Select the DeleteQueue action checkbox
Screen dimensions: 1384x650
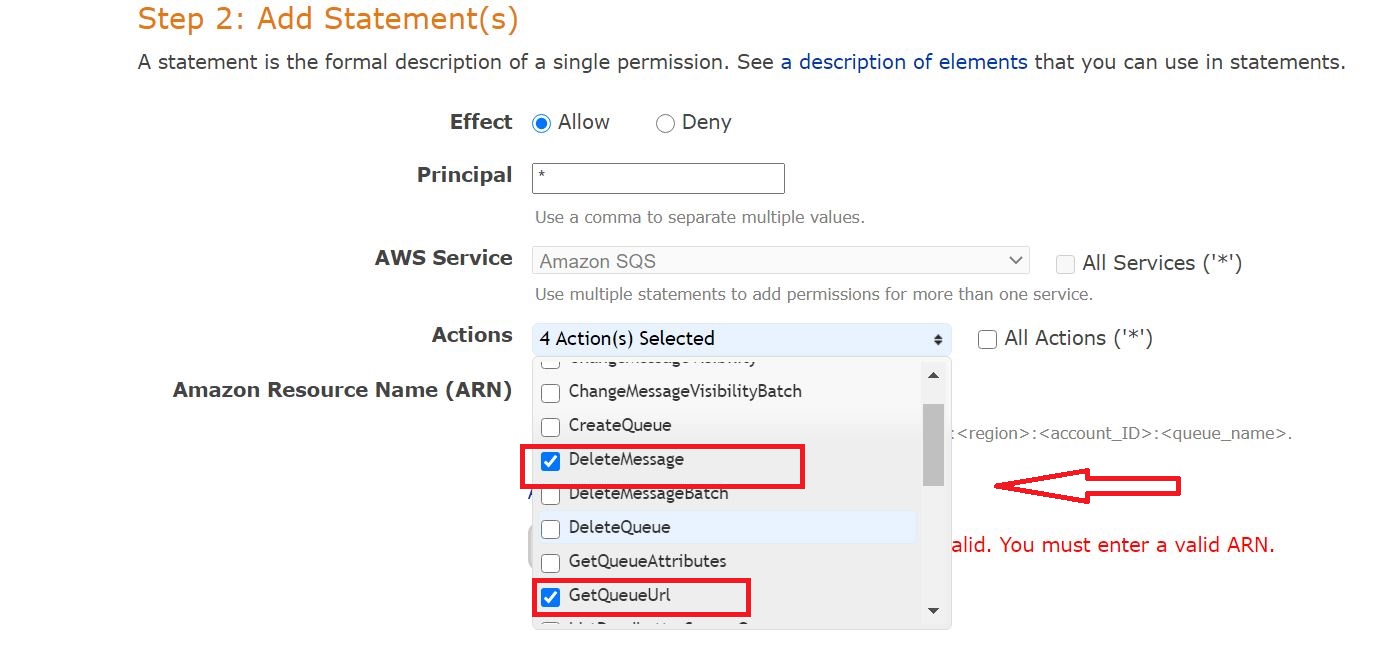[x=550, y=529]
